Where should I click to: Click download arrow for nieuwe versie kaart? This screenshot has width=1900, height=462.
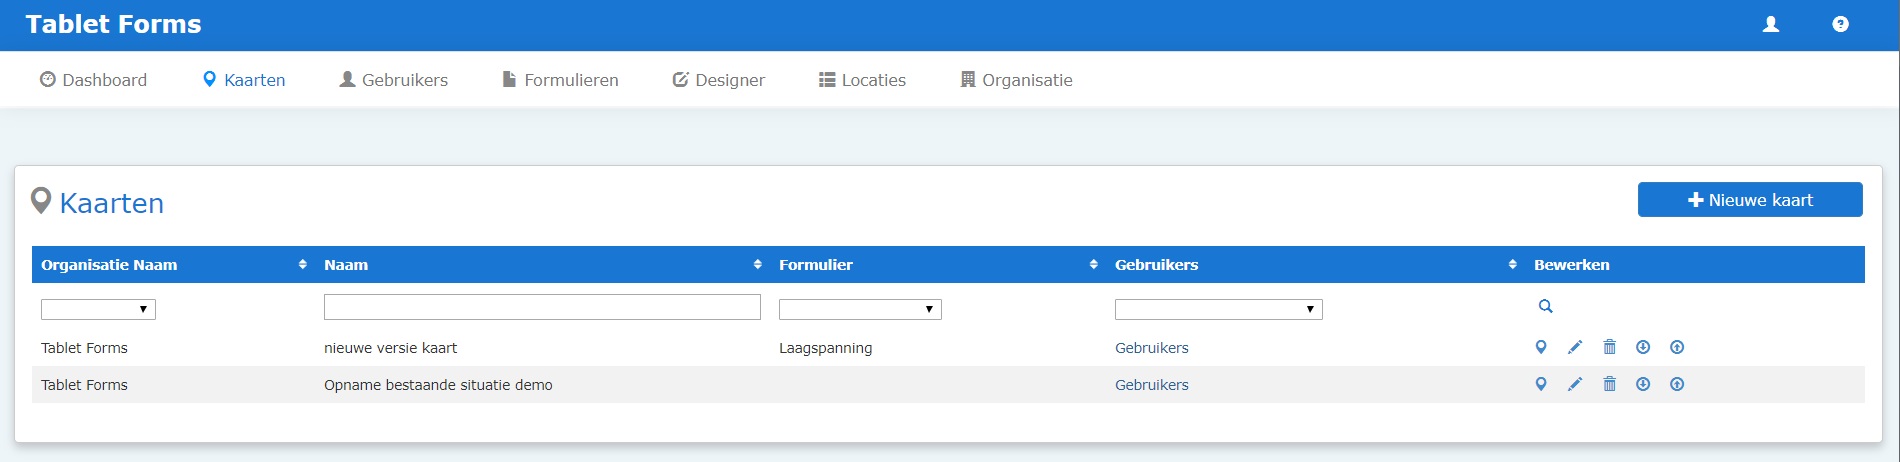(1643, 347)
